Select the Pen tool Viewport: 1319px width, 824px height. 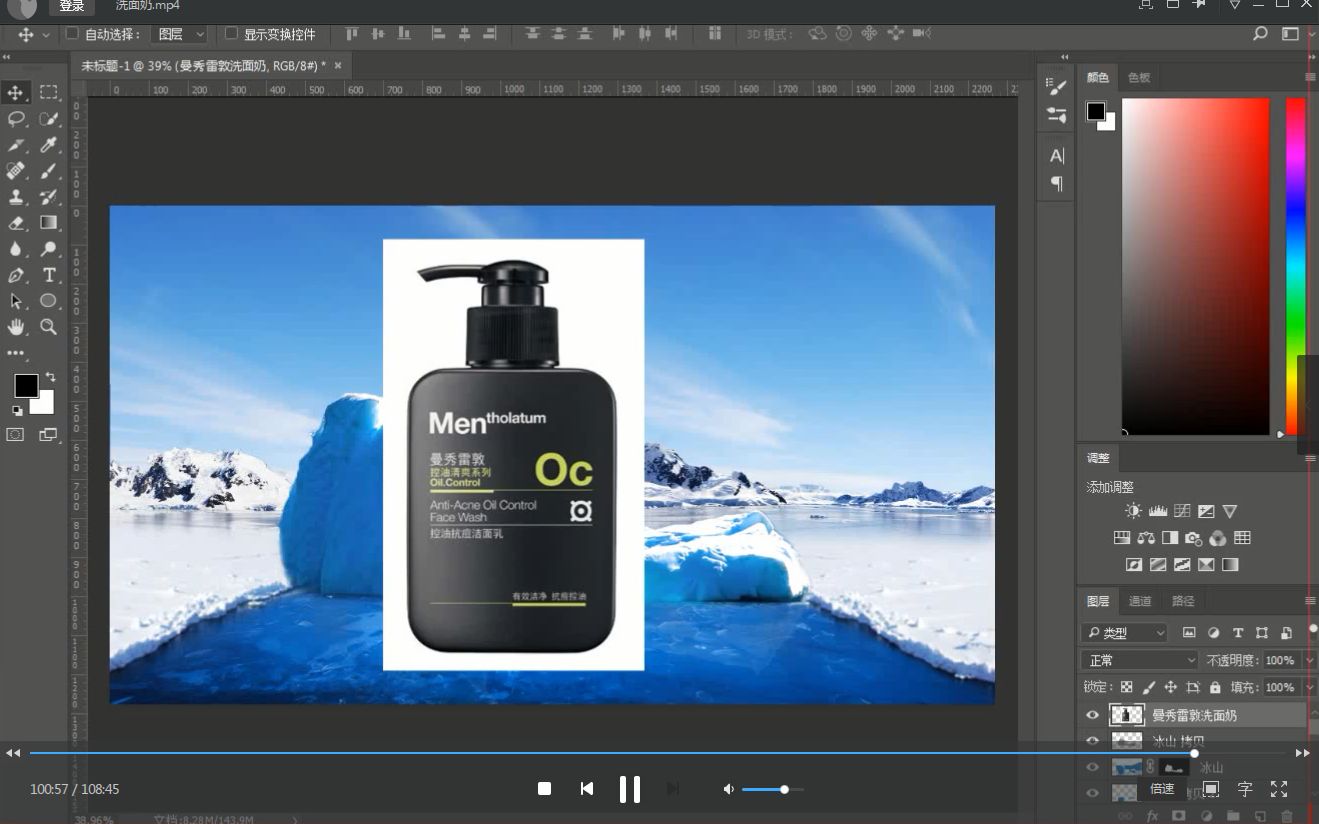(16, 275)
